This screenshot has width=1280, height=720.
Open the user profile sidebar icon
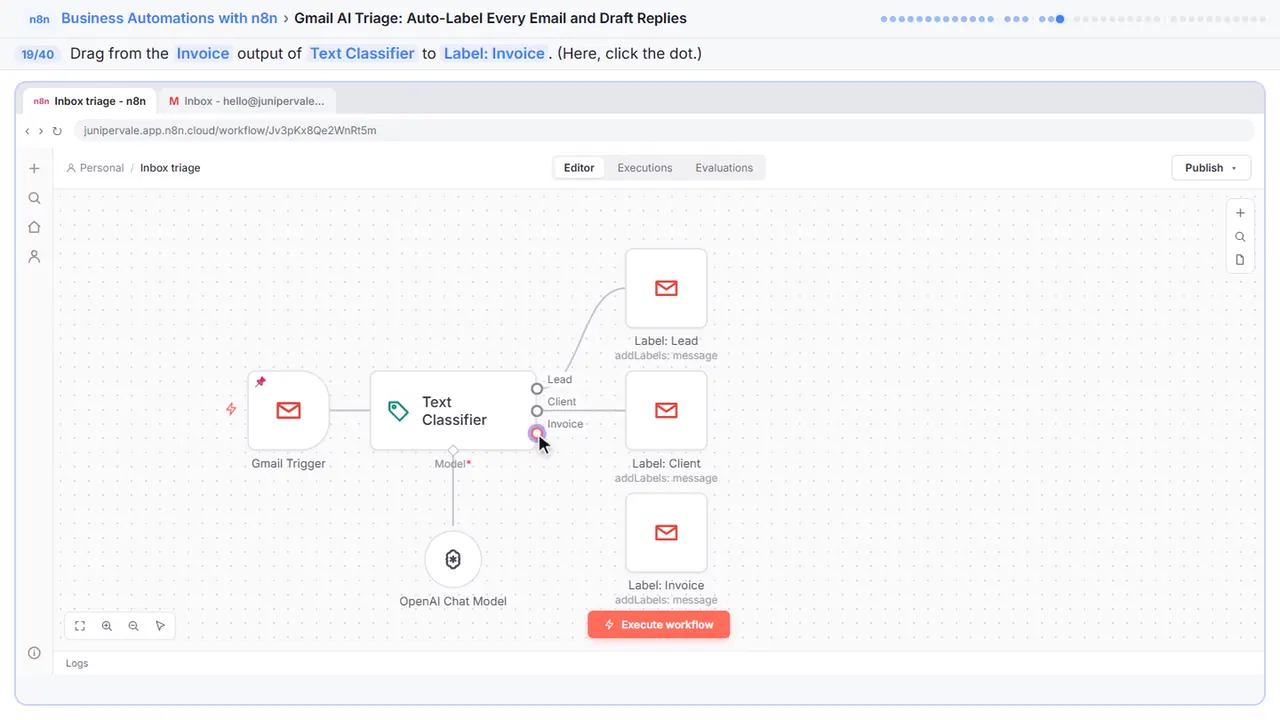point(34,256)
